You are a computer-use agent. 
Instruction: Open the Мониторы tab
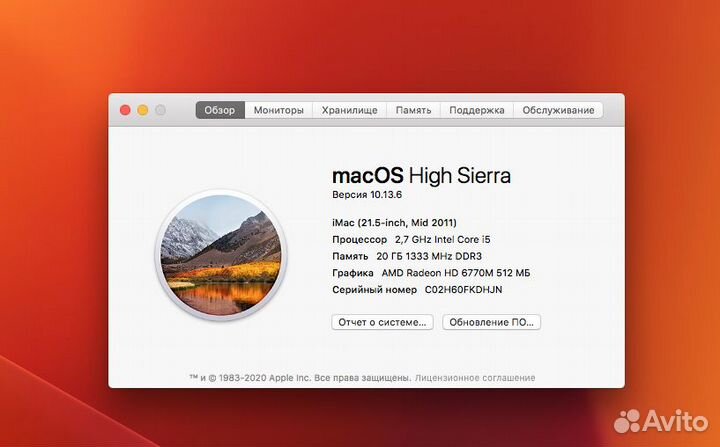click(x=279, y=110)
